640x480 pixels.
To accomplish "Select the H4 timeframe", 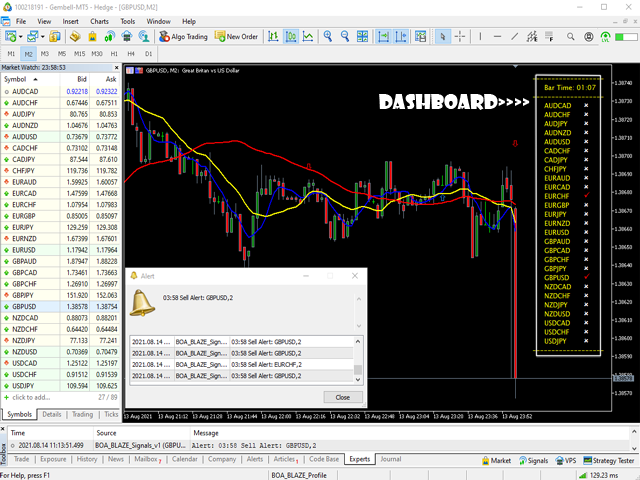I will [131, 54].
